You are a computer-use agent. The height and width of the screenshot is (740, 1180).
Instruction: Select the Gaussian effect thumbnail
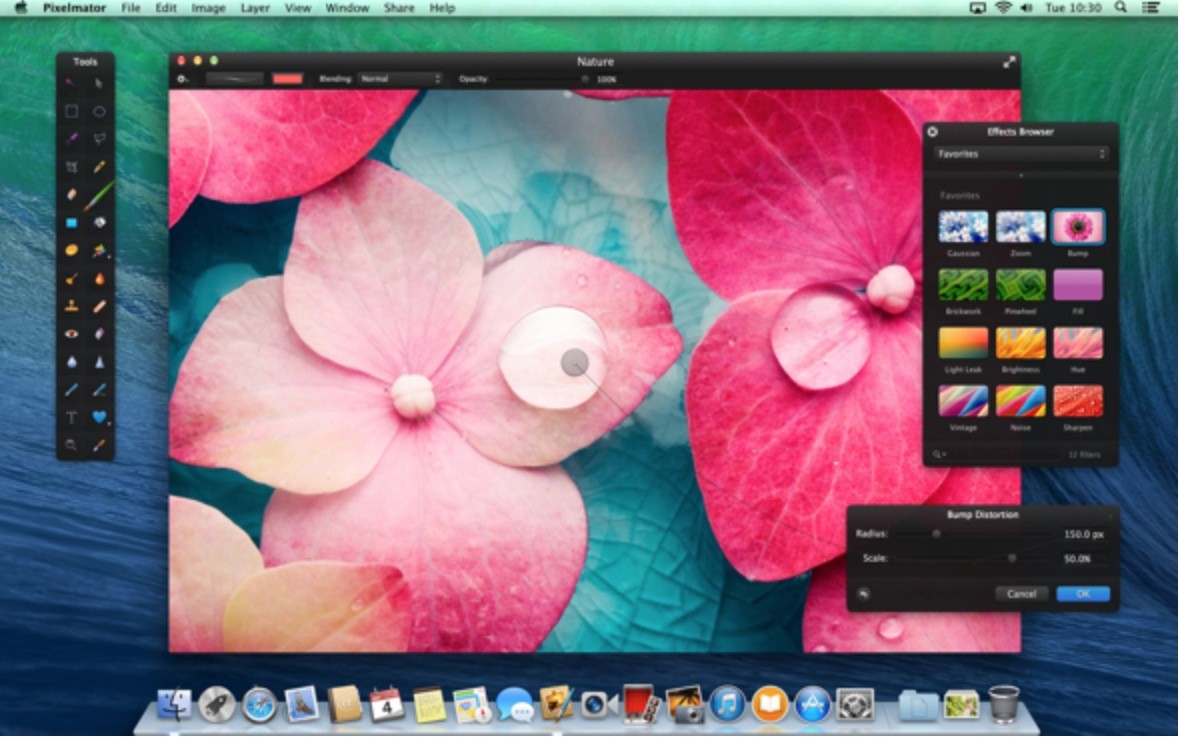(x=963, y=227)
